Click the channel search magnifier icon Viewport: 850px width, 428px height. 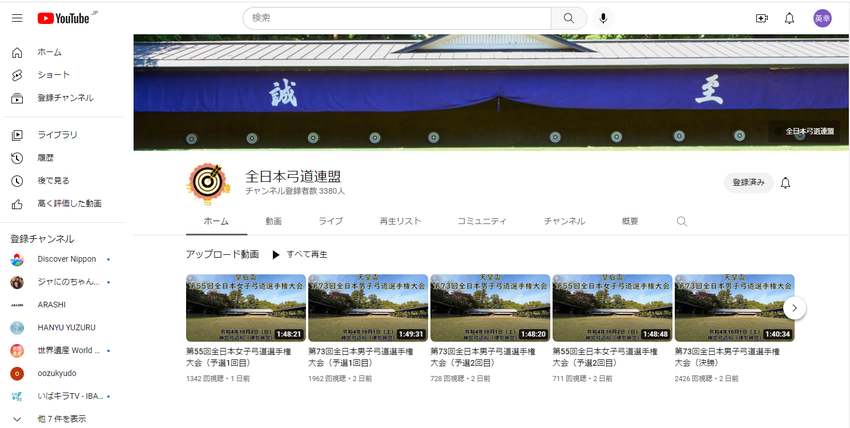(x=682, y=222)
